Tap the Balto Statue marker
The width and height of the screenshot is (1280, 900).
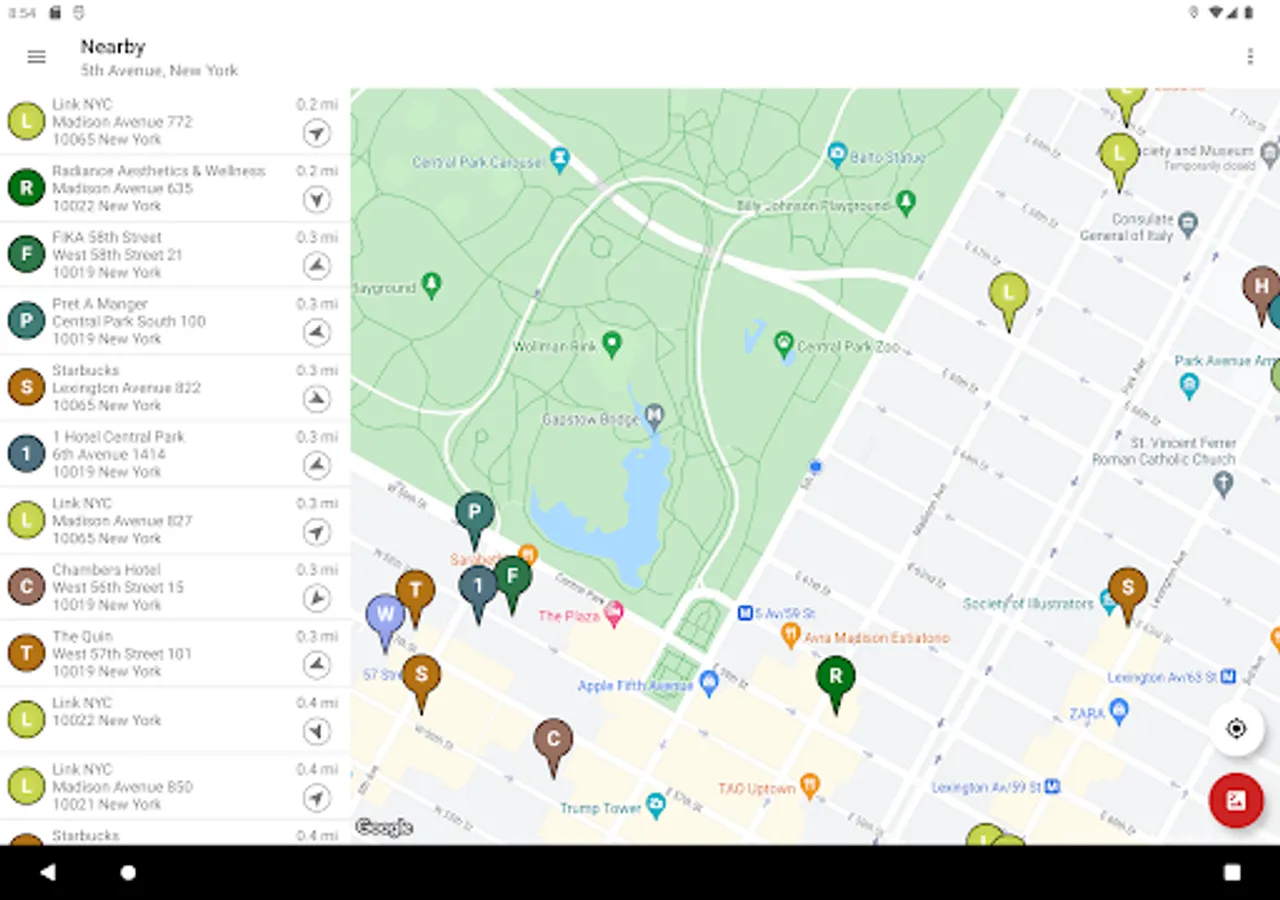click(x=837, y=154)
